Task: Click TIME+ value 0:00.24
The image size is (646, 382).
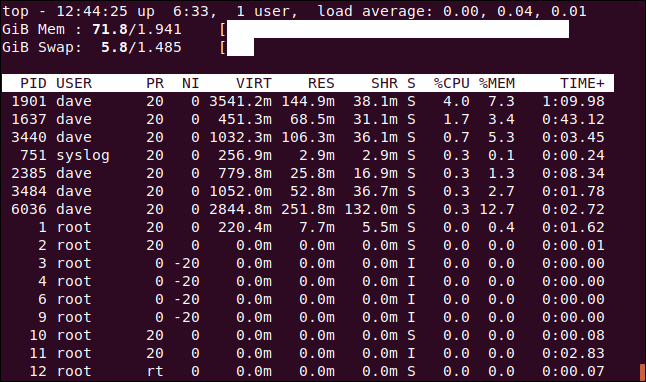Action: [573, 155]
